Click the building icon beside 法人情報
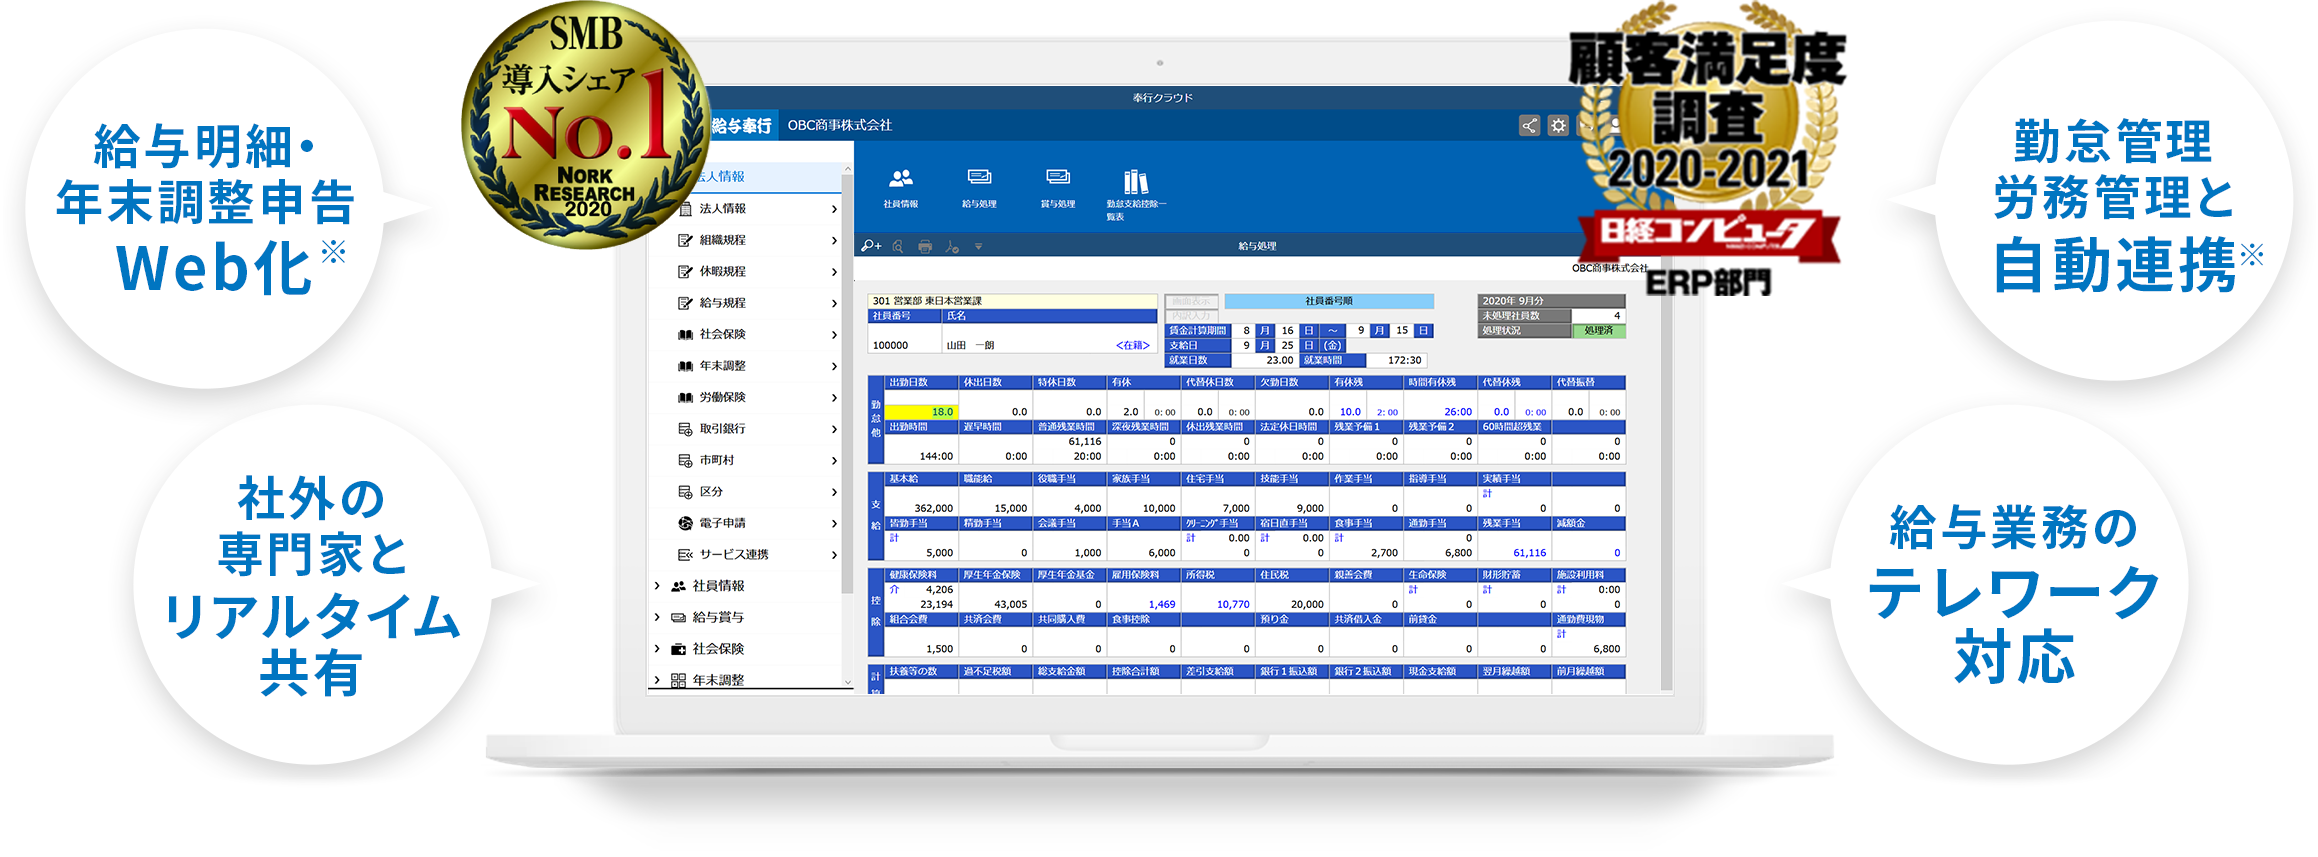 click(686, 208)
